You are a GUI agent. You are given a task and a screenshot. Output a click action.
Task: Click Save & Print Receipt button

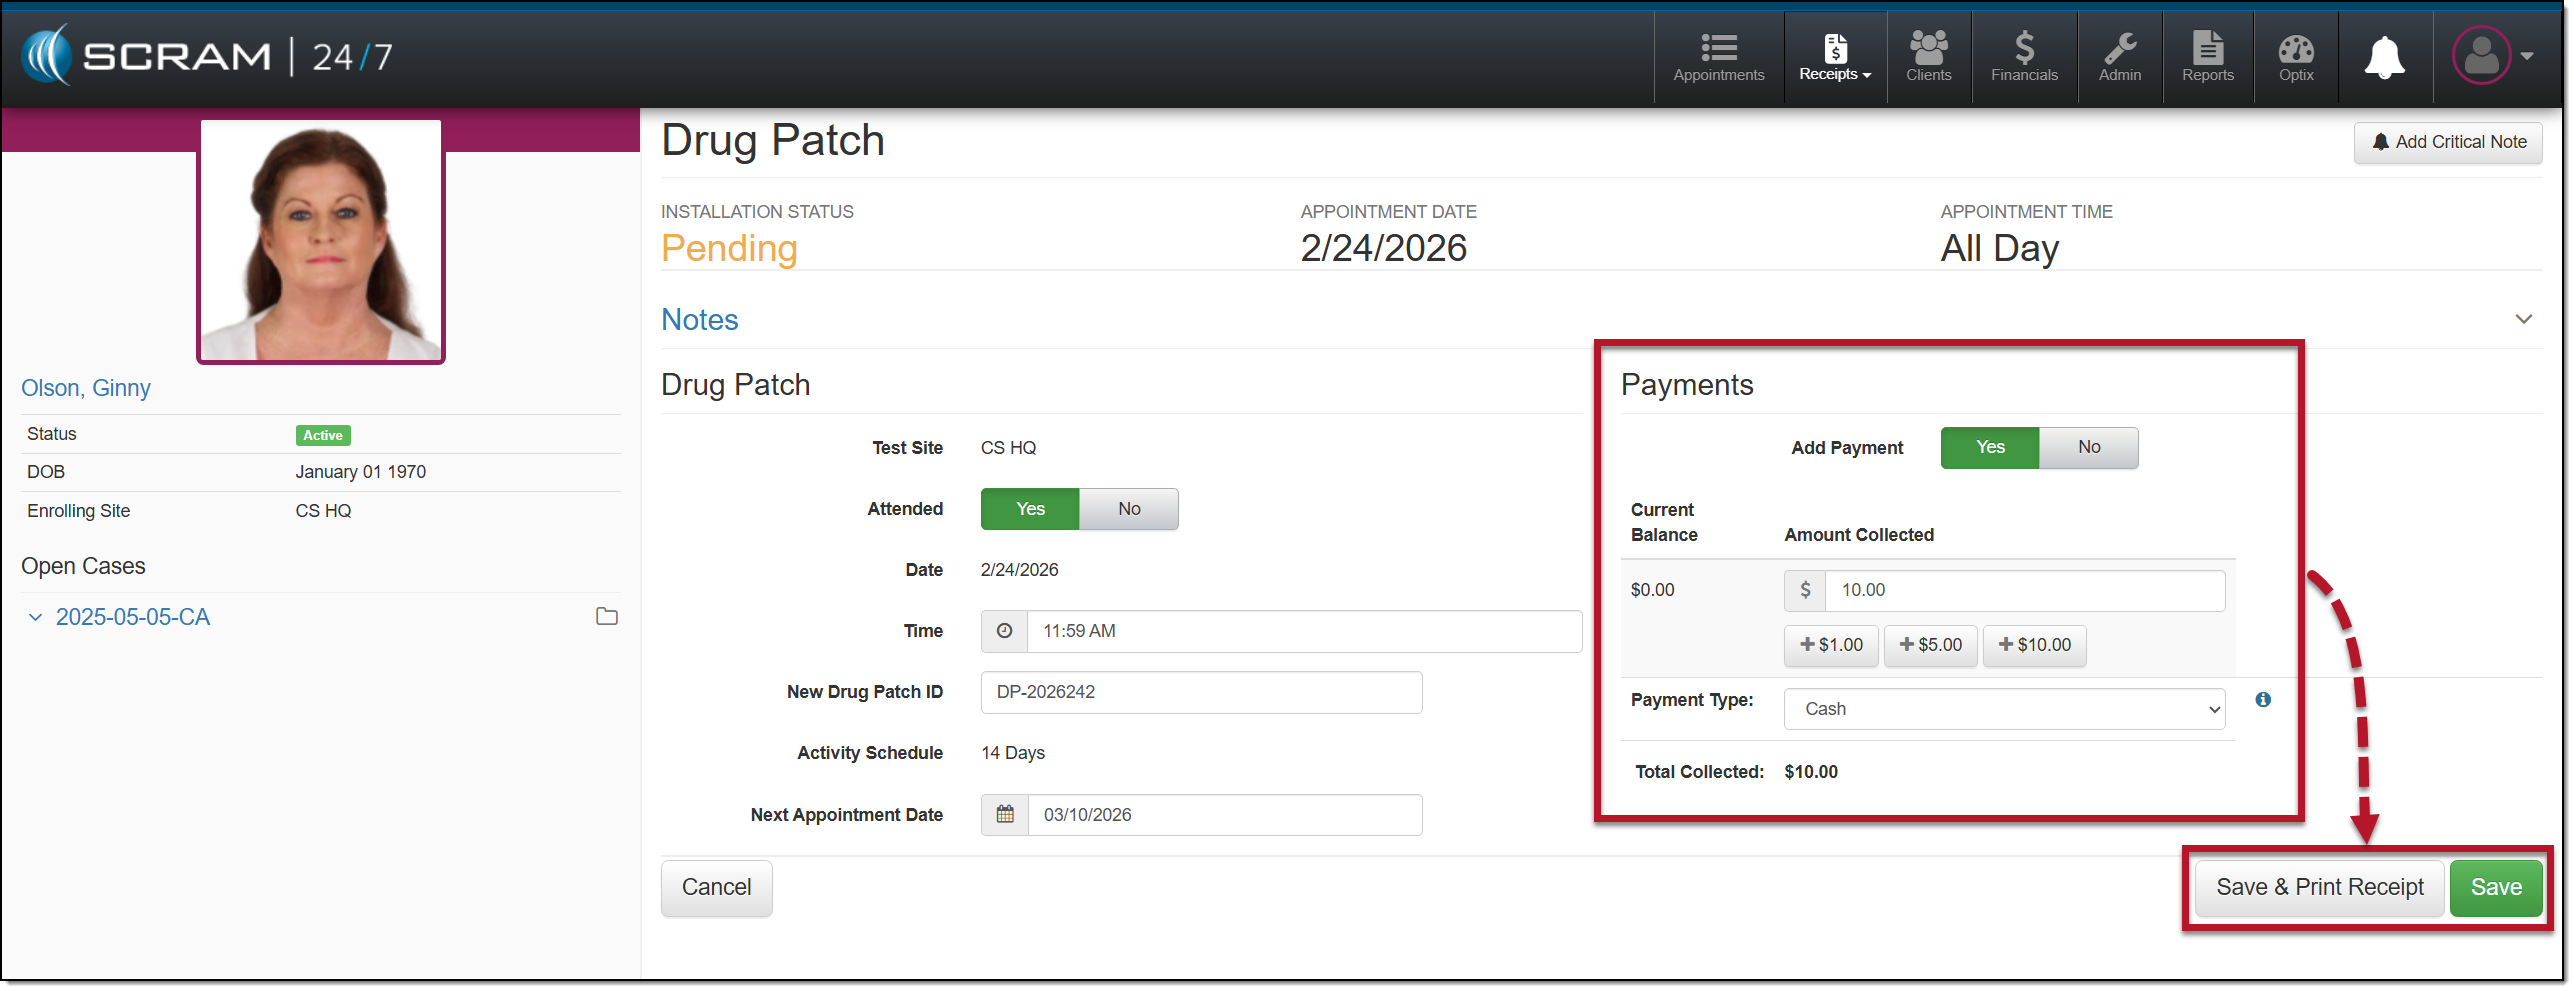tap(2319, 888)
